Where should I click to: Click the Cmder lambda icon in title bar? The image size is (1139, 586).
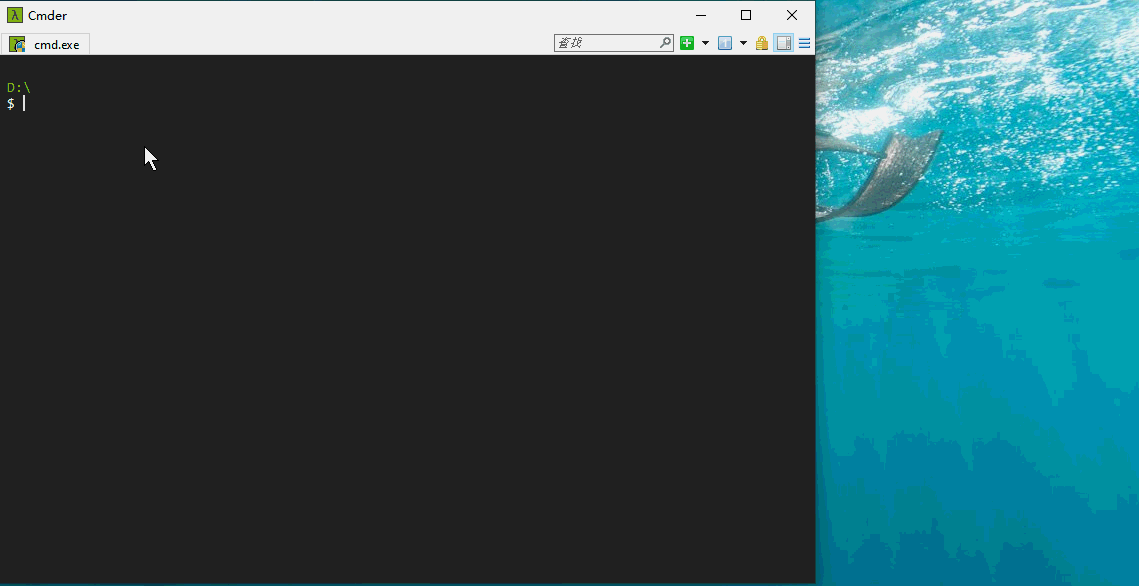click(x=15, y=15)
